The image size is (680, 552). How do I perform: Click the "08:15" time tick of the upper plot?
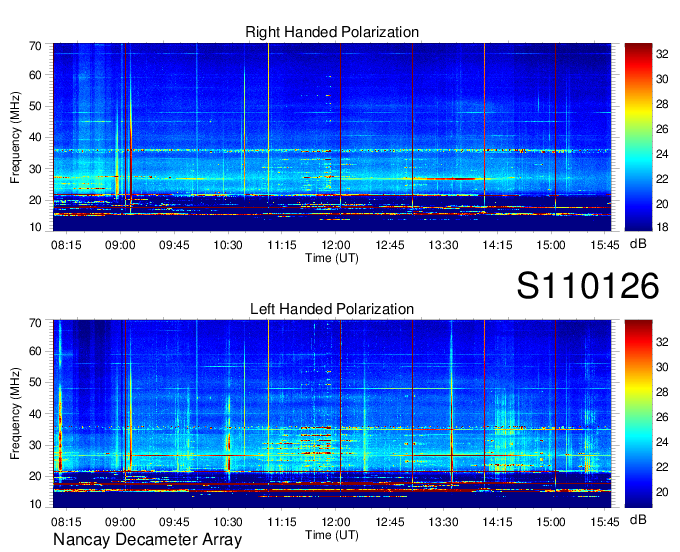(66, 245)
